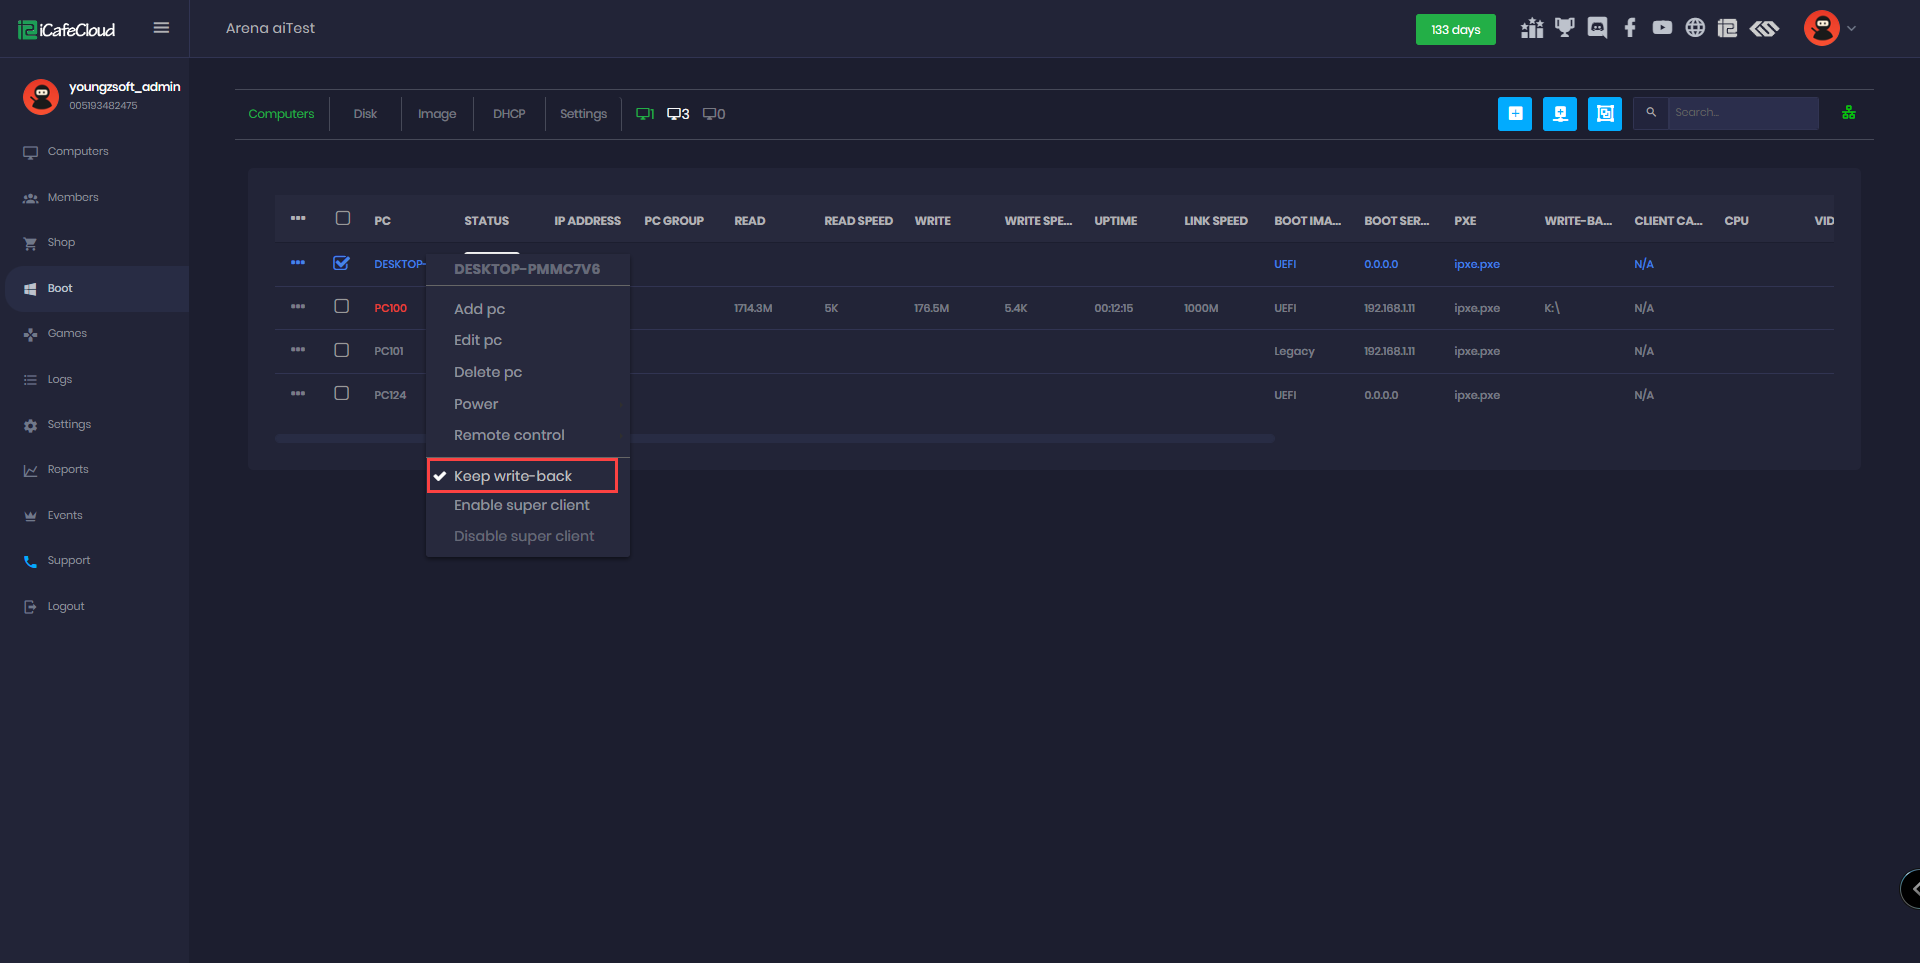The image size is (1920, 963).
Task: Click inside the Search field
Action: pyautogui.click(x=1742, y=112)
